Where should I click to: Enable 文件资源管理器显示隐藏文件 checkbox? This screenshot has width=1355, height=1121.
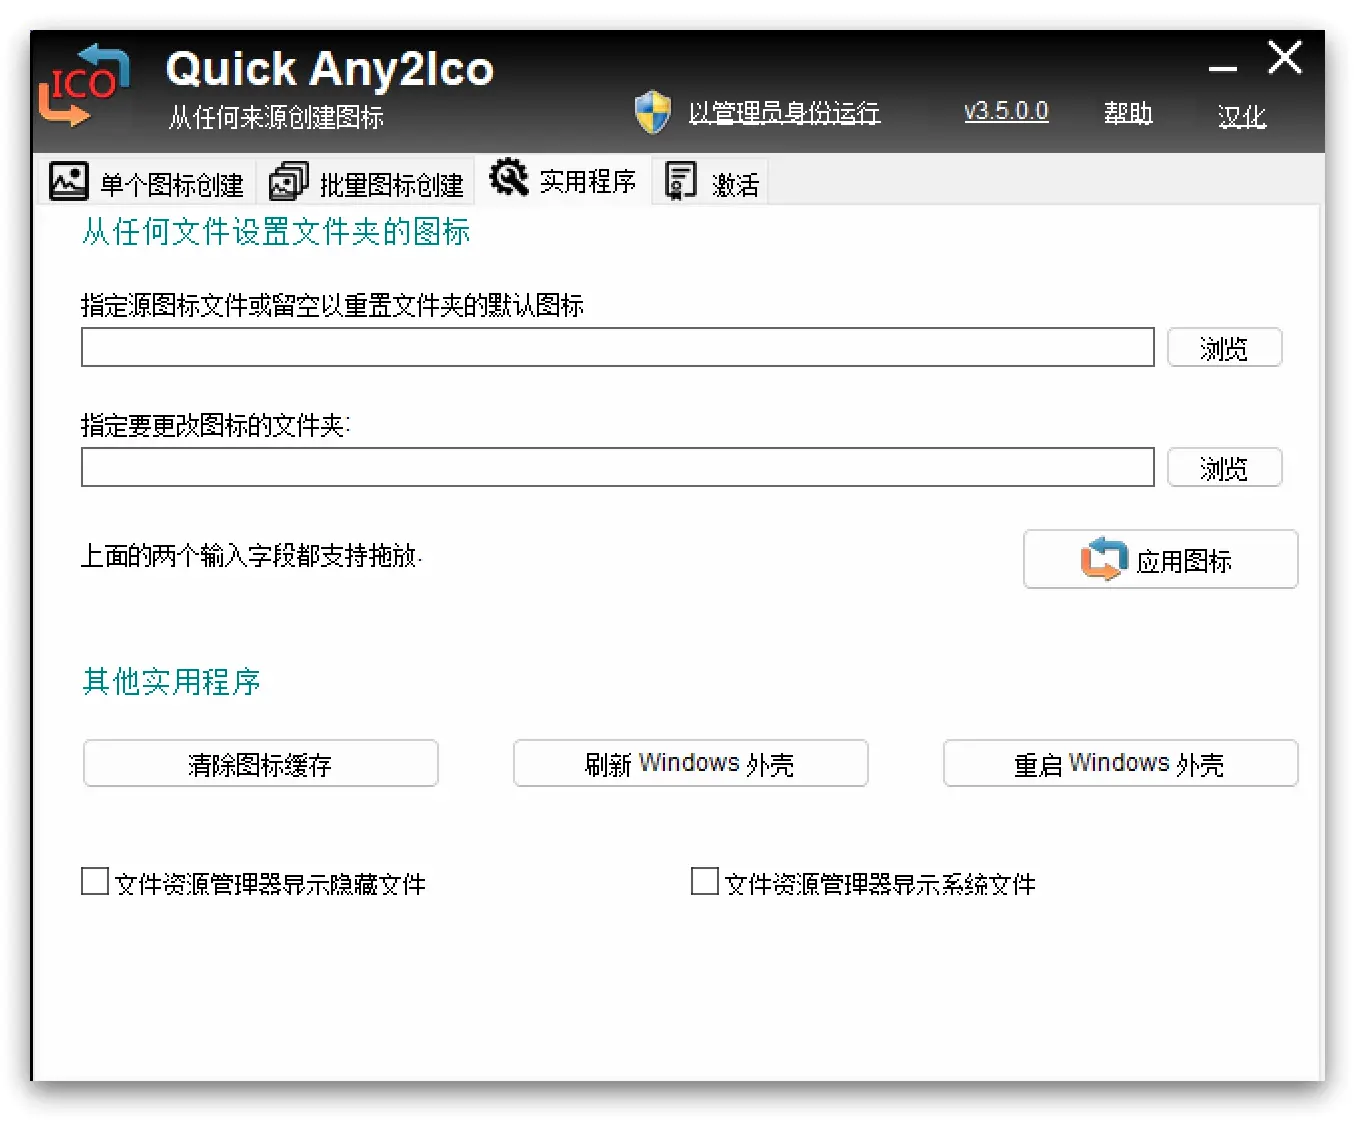click(95, 881)
